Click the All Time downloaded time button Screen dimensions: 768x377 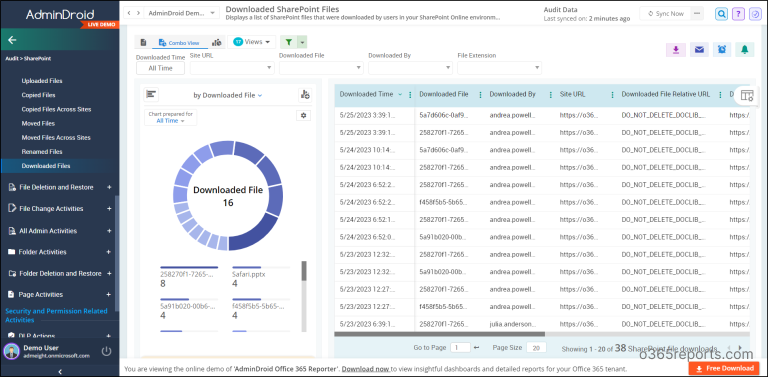tap(160, 68)
